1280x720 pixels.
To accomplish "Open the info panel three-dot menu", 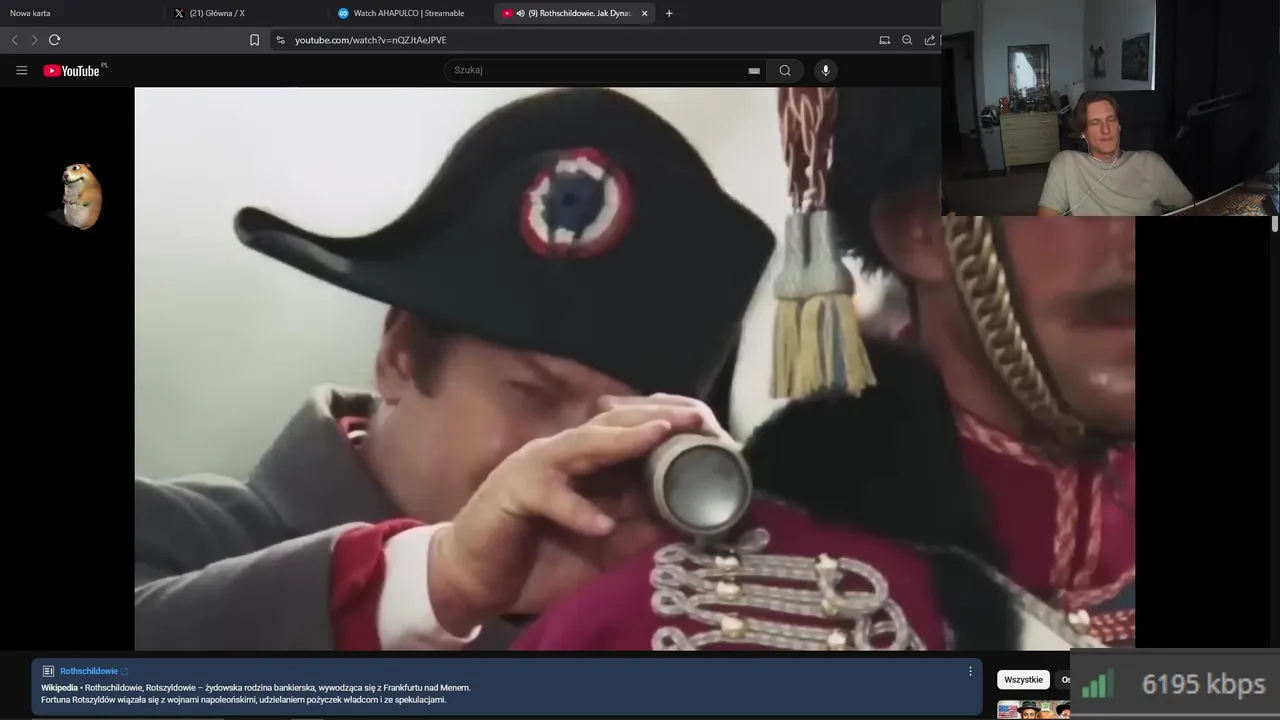I will point(970,671).
